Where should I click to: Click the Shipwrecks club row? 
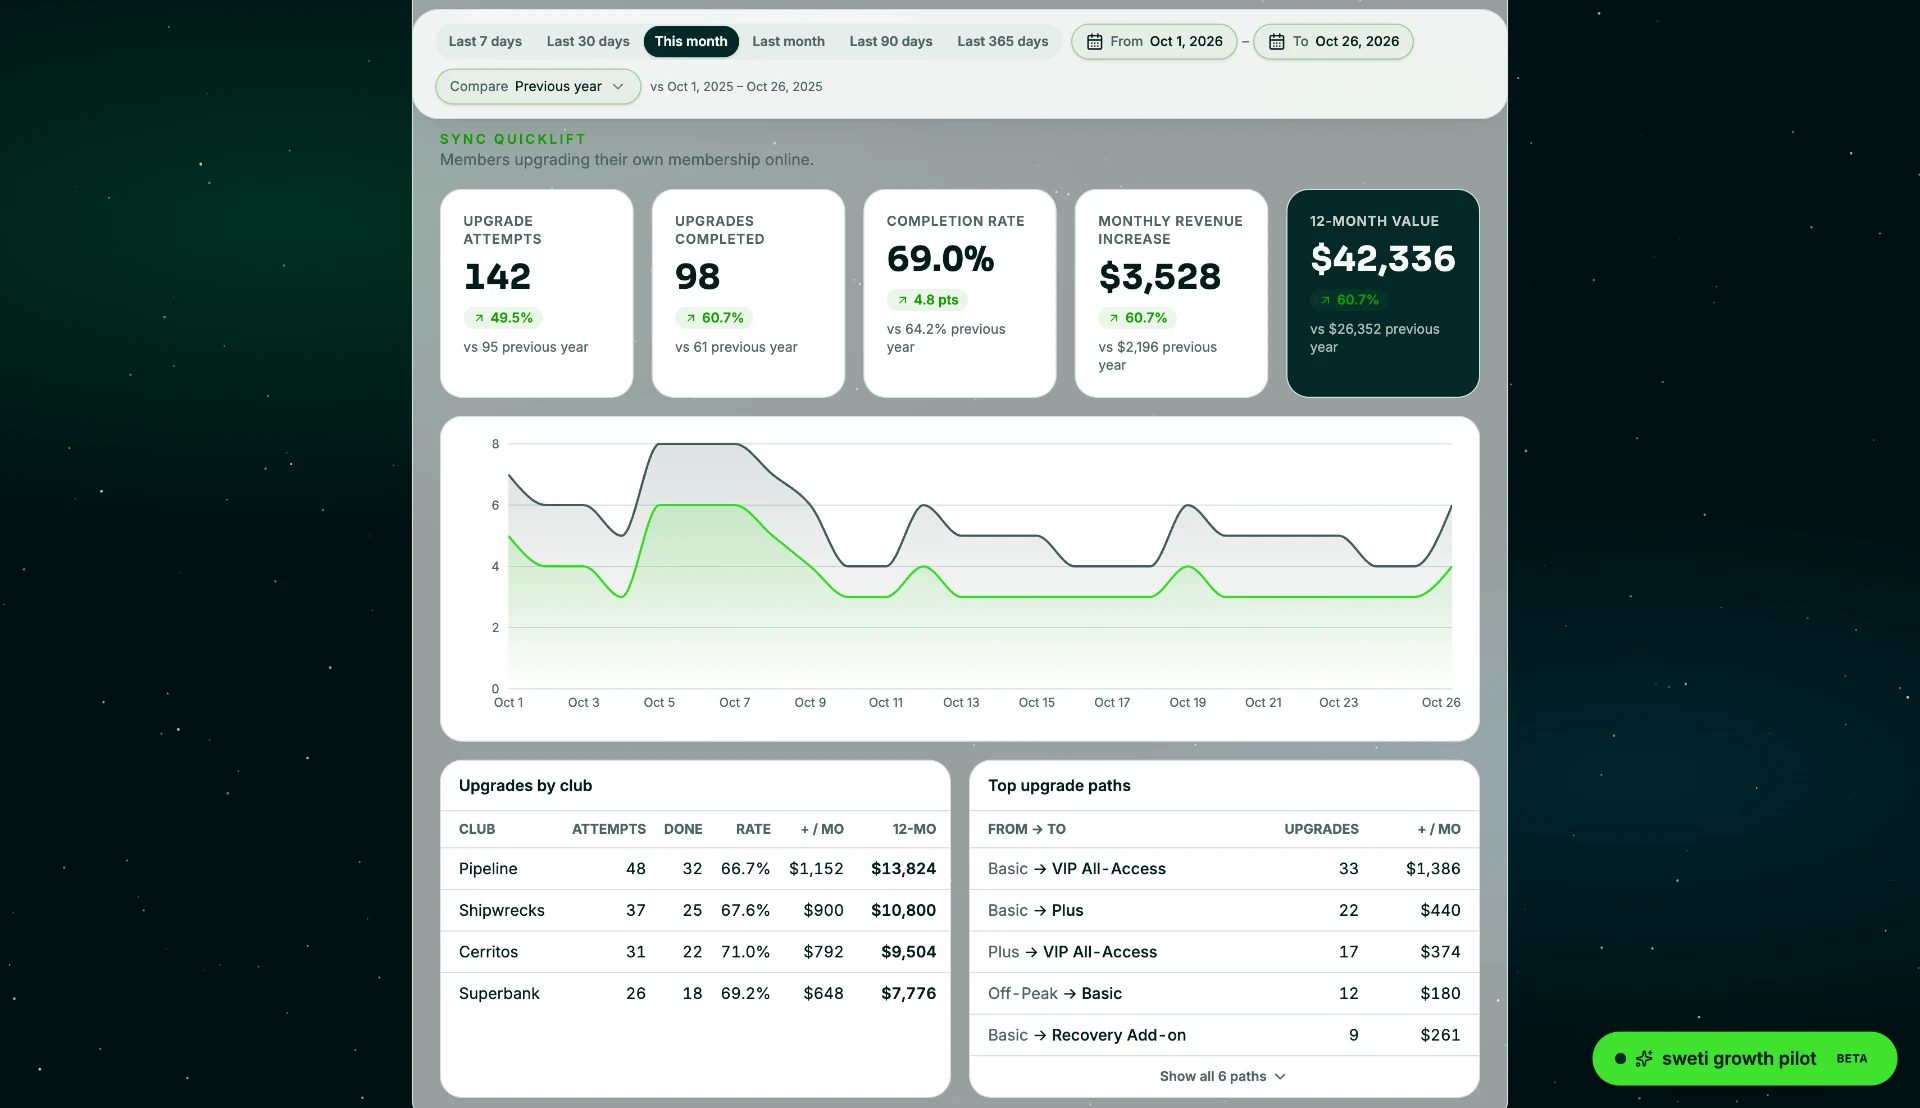click(695, 910)
